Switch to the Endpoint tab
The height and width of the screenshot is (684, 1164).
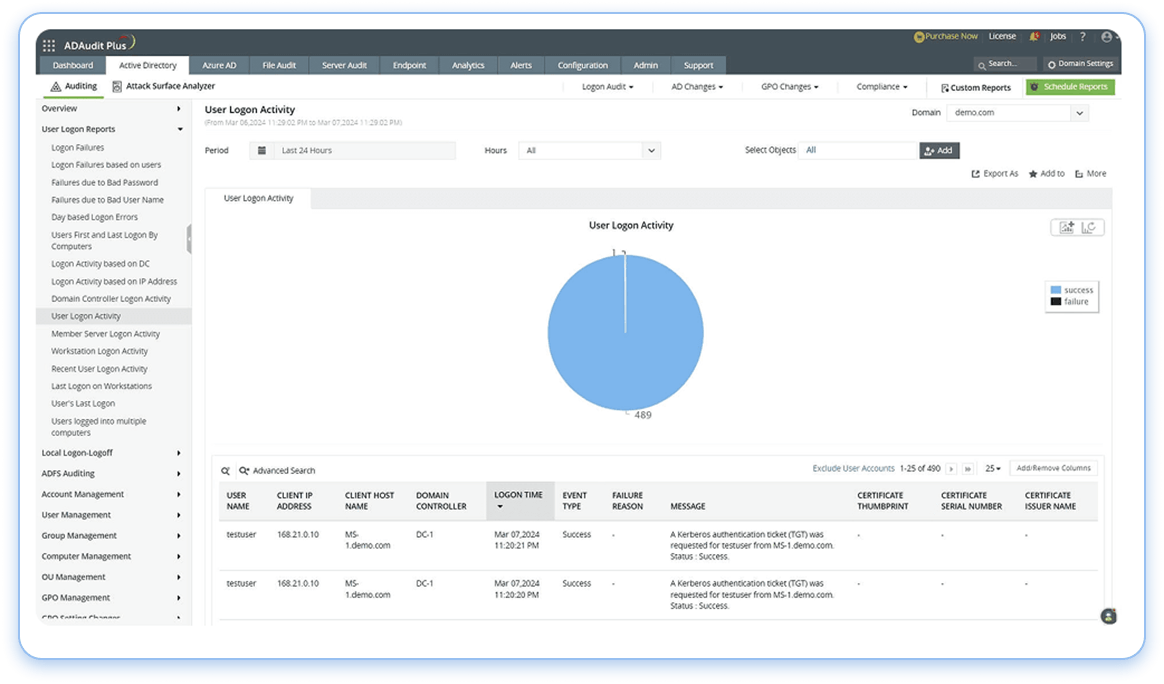click(409, 65)
